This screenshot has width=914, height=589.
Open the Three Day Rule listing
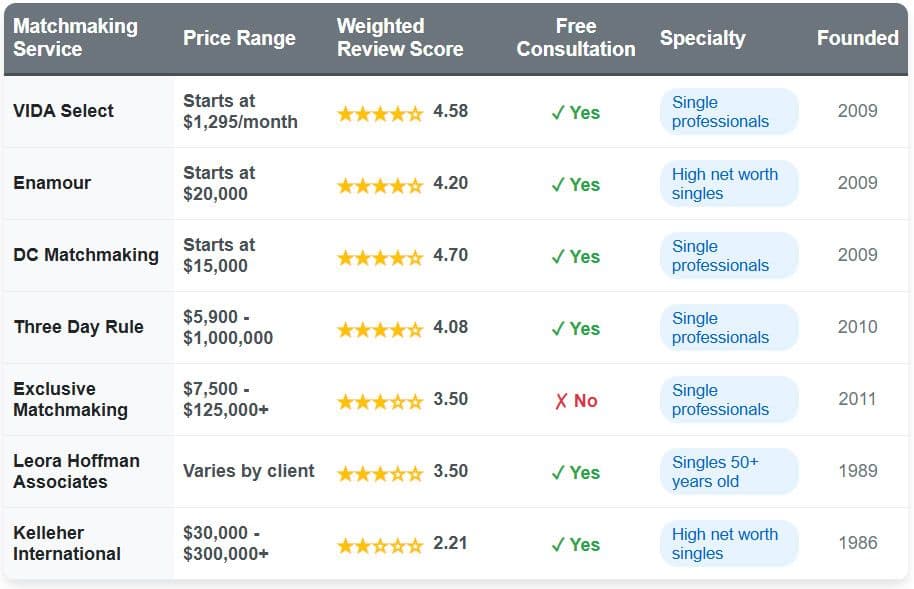pos(78,327)
